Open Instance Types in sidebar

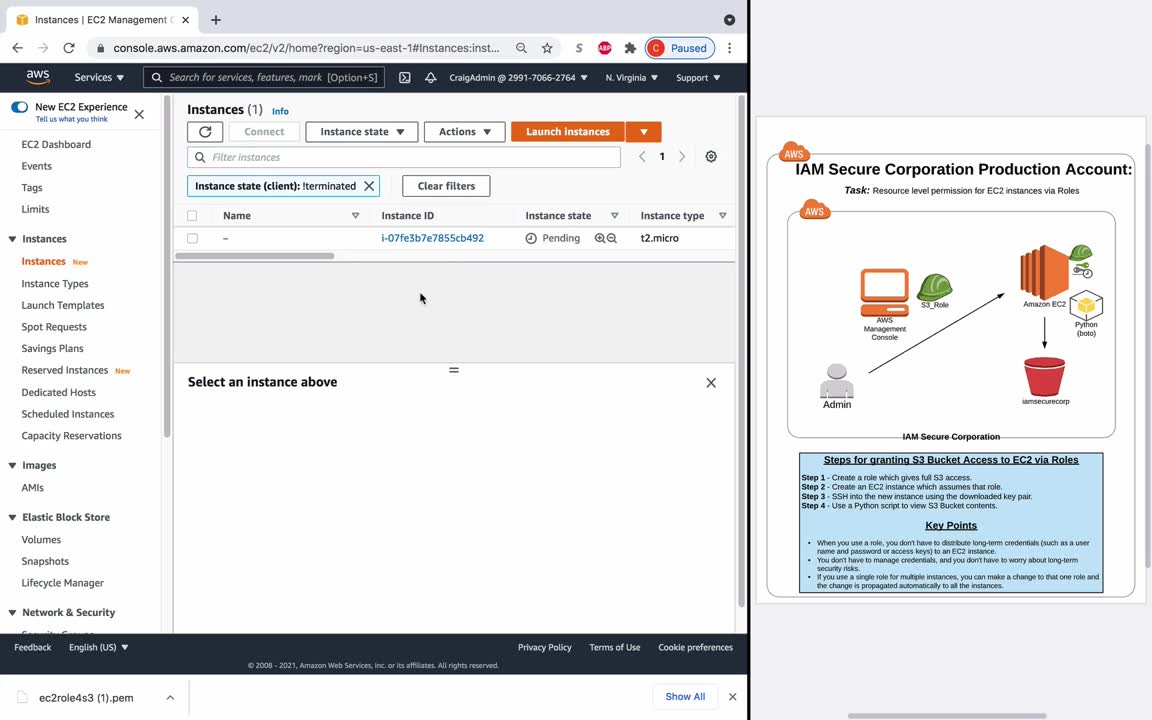pos(55,284)
